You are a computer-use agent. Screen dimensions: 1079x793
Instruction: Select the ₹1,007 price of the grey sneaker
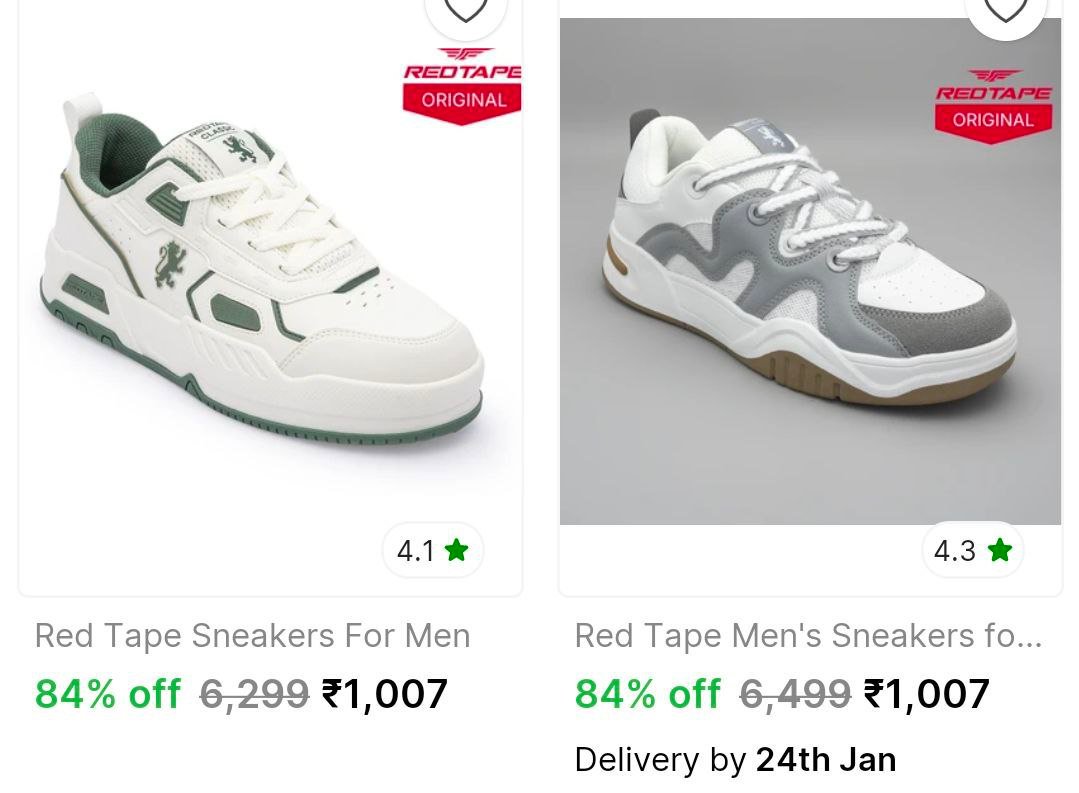(x=926, y=693)
